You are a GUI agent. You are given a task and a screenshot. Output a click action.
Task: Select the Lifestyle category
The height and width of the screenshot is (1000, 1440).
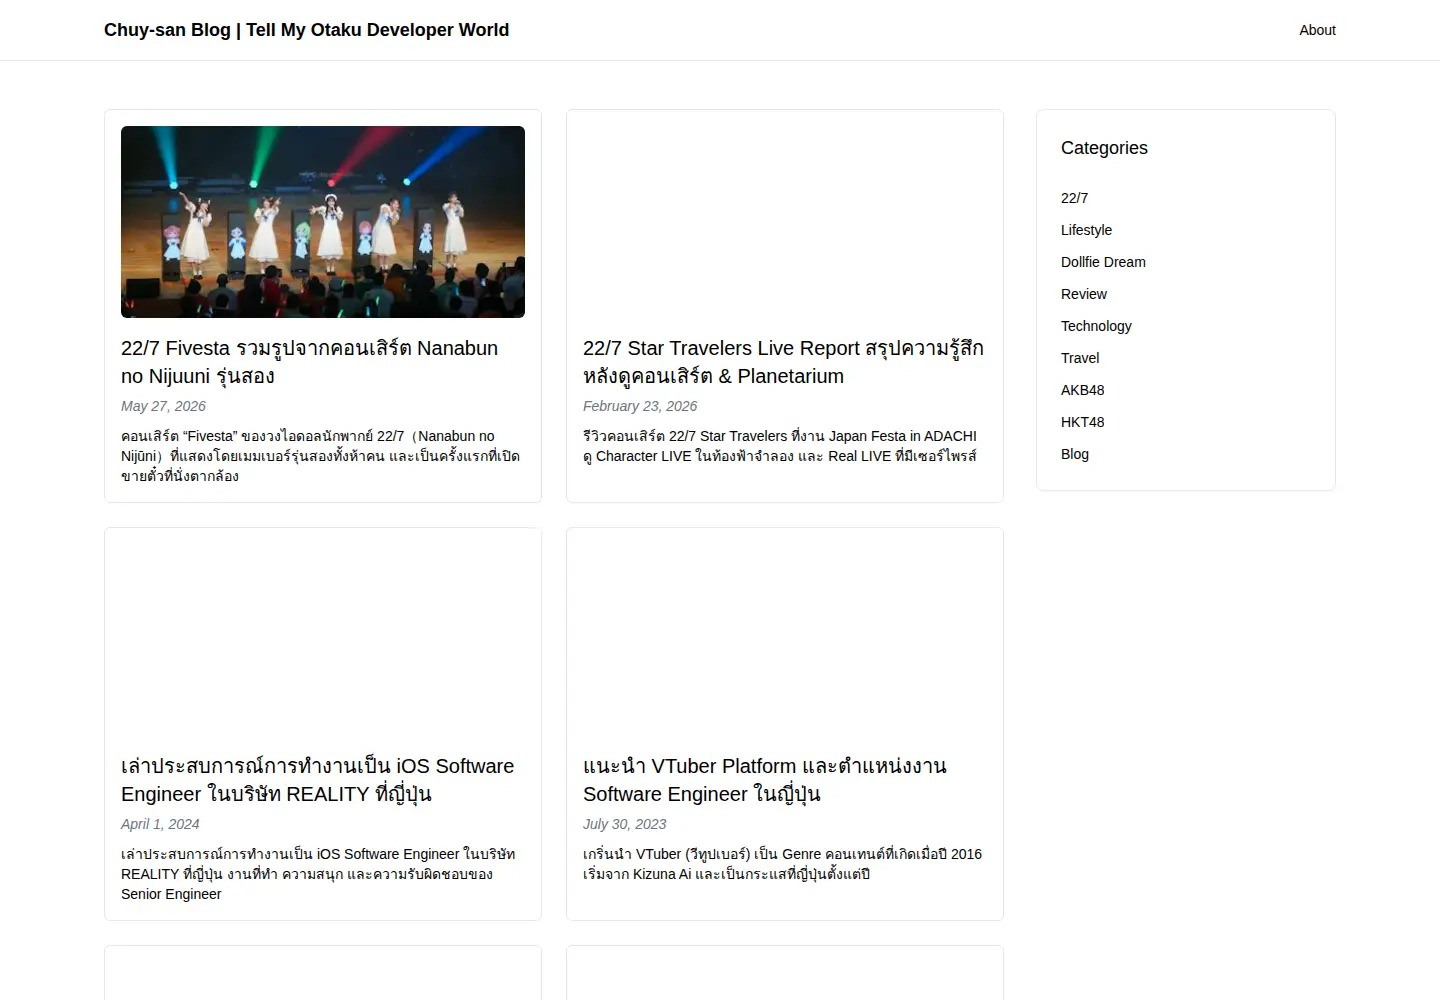click(x=1086, y=230)
